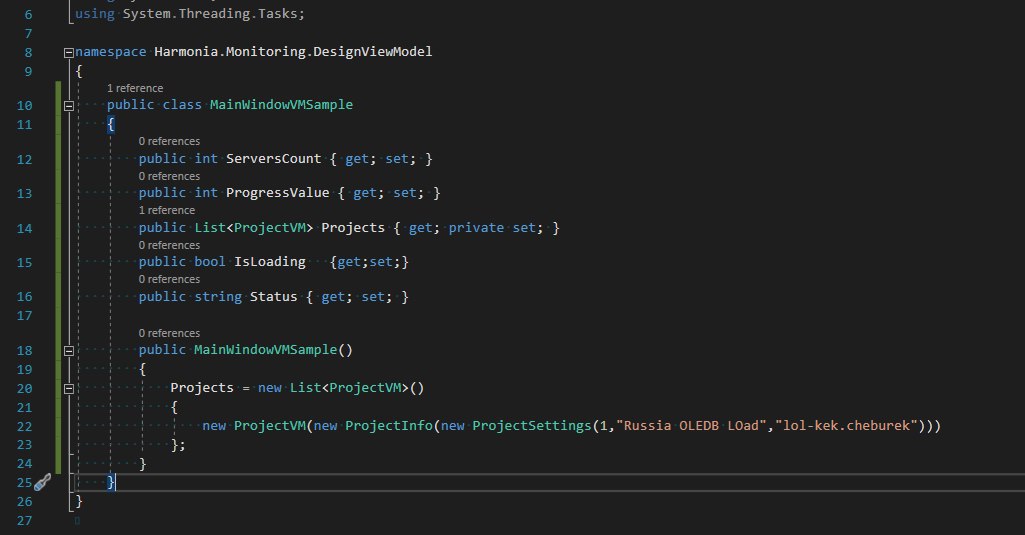Click 'private' keyword in the Projects property

coord(476,228)
